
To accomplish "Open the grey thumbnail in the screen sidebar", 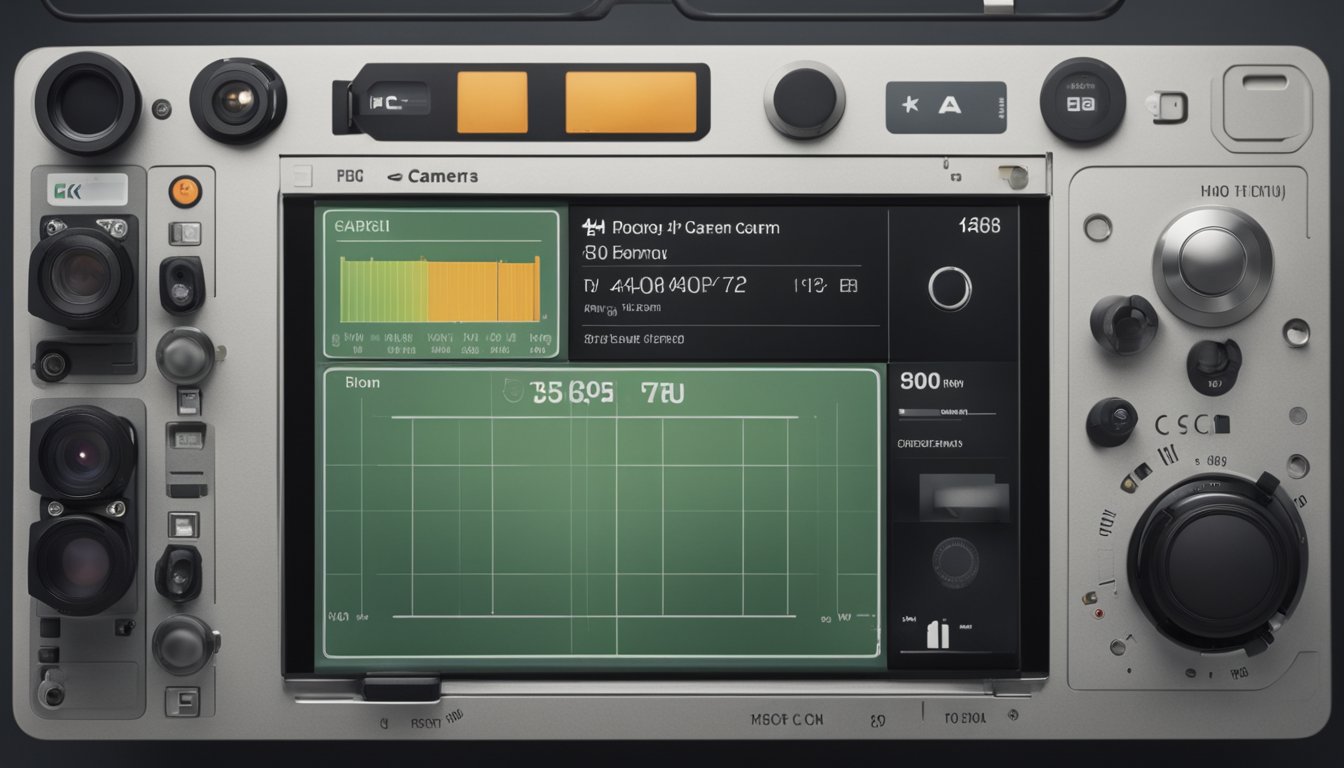I will (963, 496).
